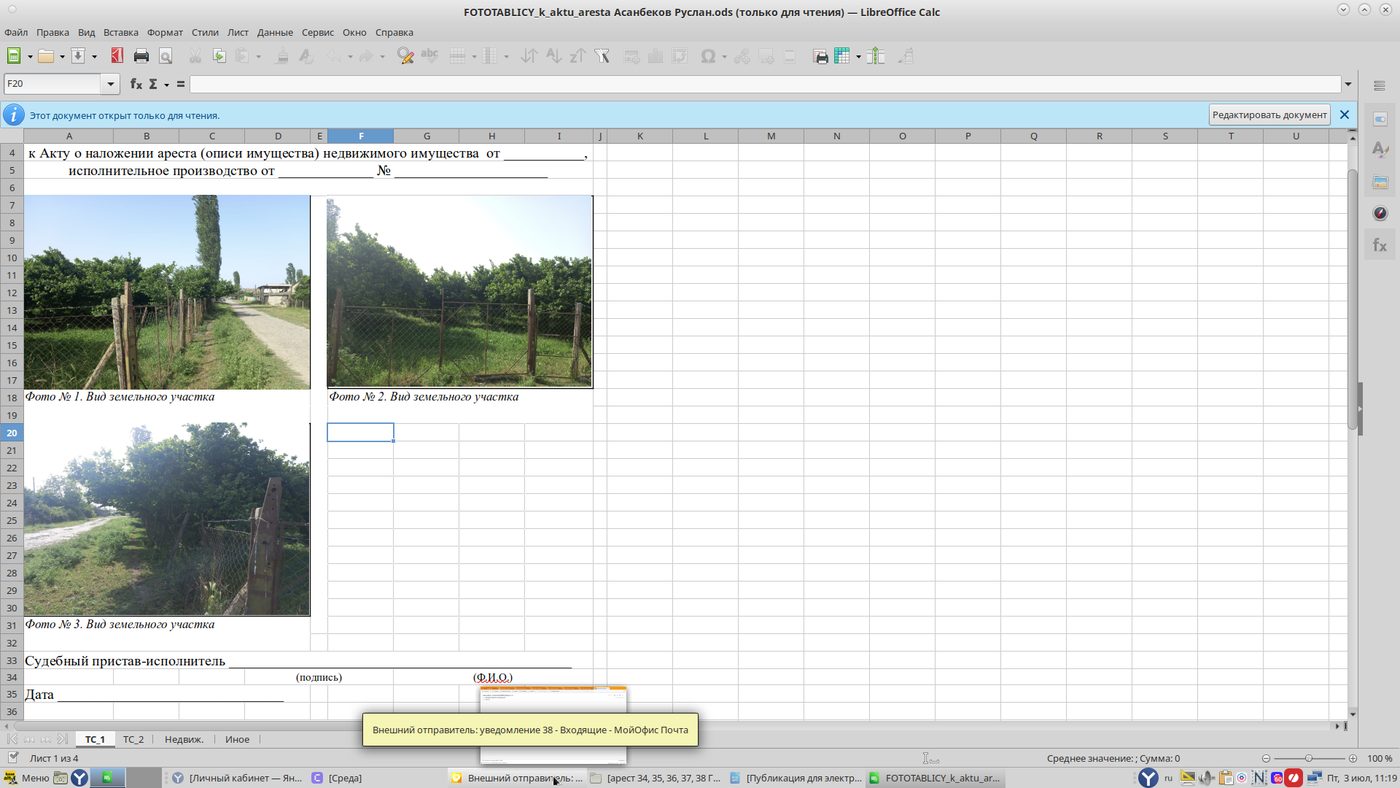The width and height of the screenshot is (1400, 788).
Task: Expand the formula bar with the arrow
Action: coord(1348,84)
